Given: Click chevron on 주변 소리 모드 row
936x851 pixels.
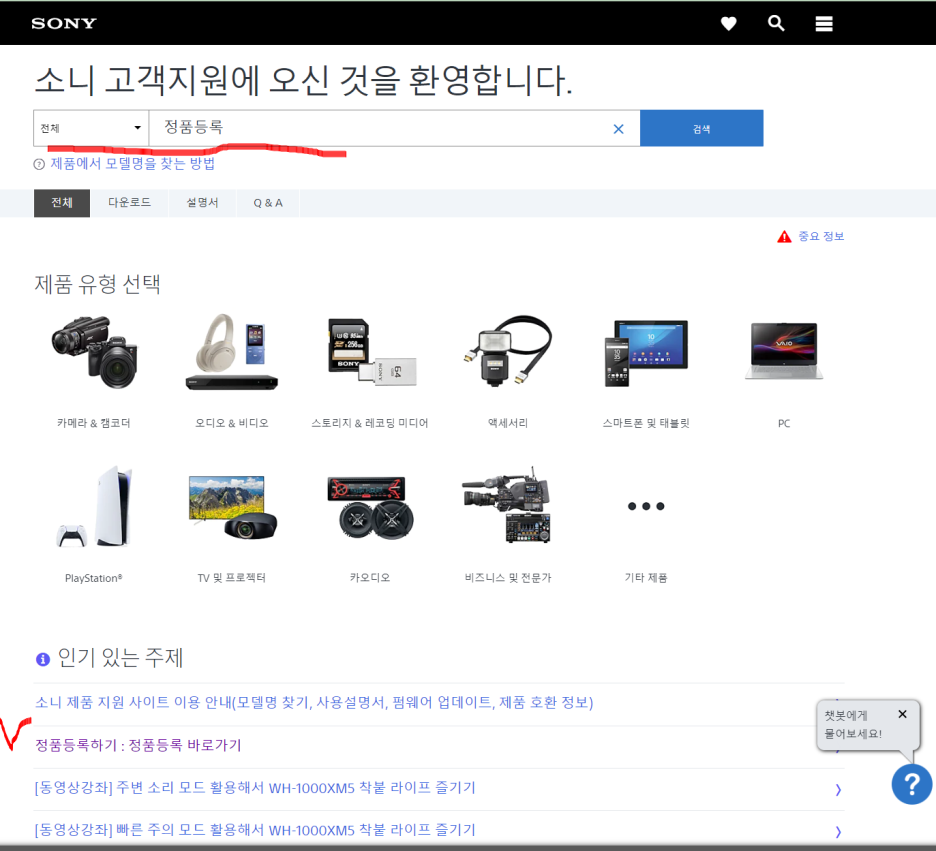Looking at the screenshot, I should coord(838,790).
